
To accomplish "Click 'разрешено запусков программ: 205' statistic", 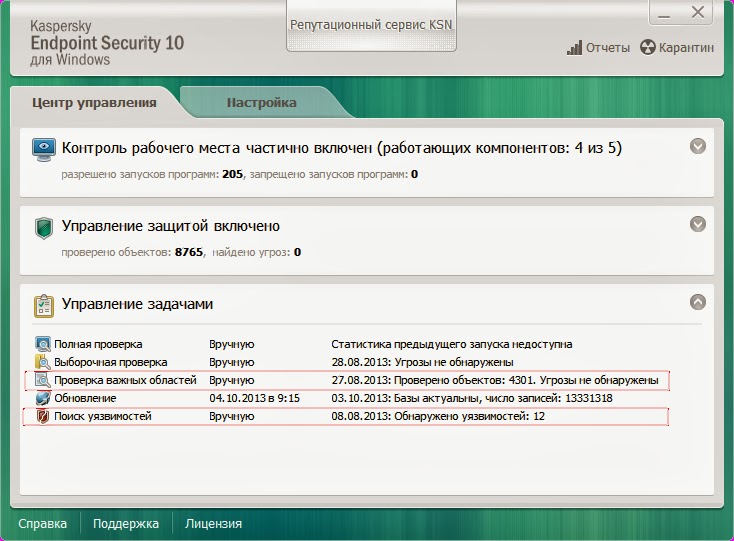I will 152,175.
